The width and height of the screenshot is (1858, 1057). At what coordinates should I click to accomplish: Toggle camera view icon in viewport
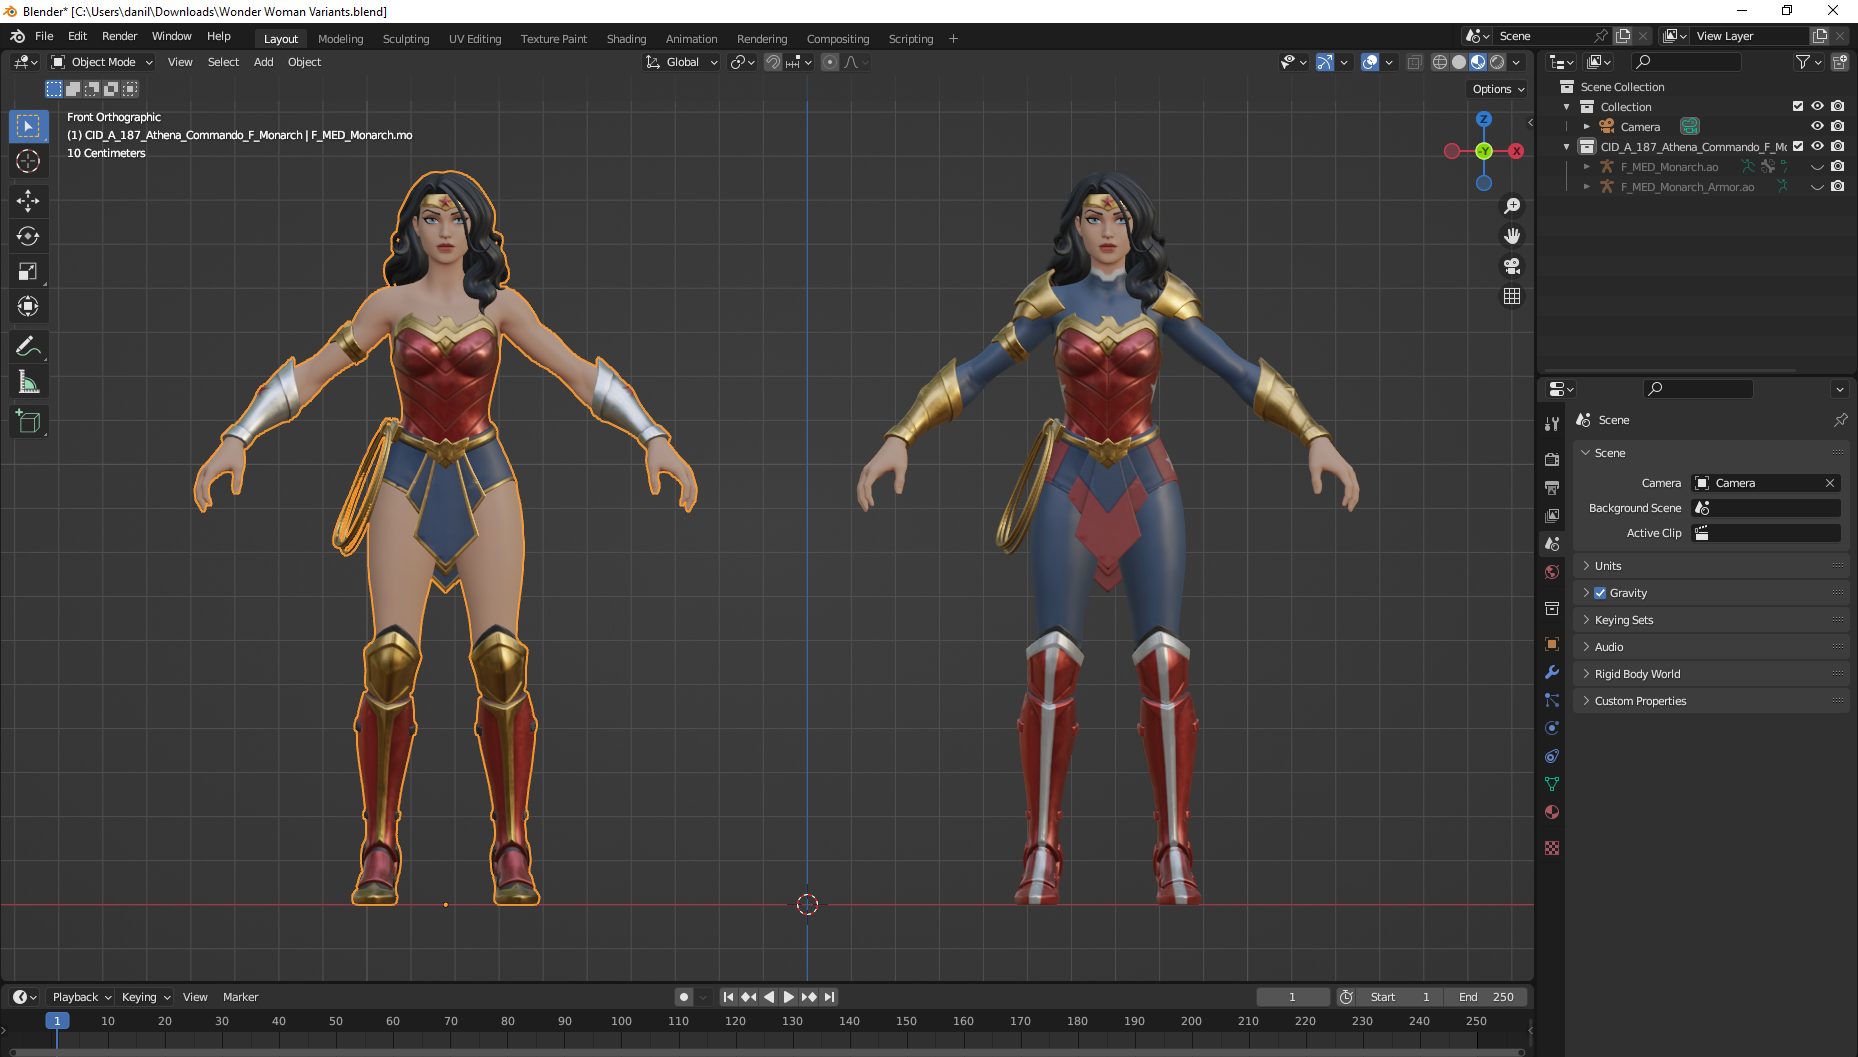1512,266
